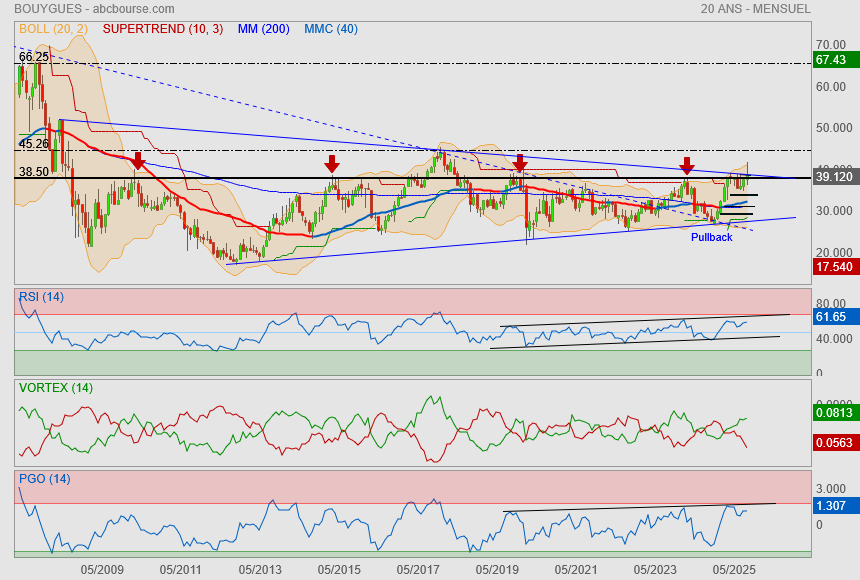Viewport: 860px width, 580px height.
Task: Select the 39.120 current price tag
Action: point(834,176)
